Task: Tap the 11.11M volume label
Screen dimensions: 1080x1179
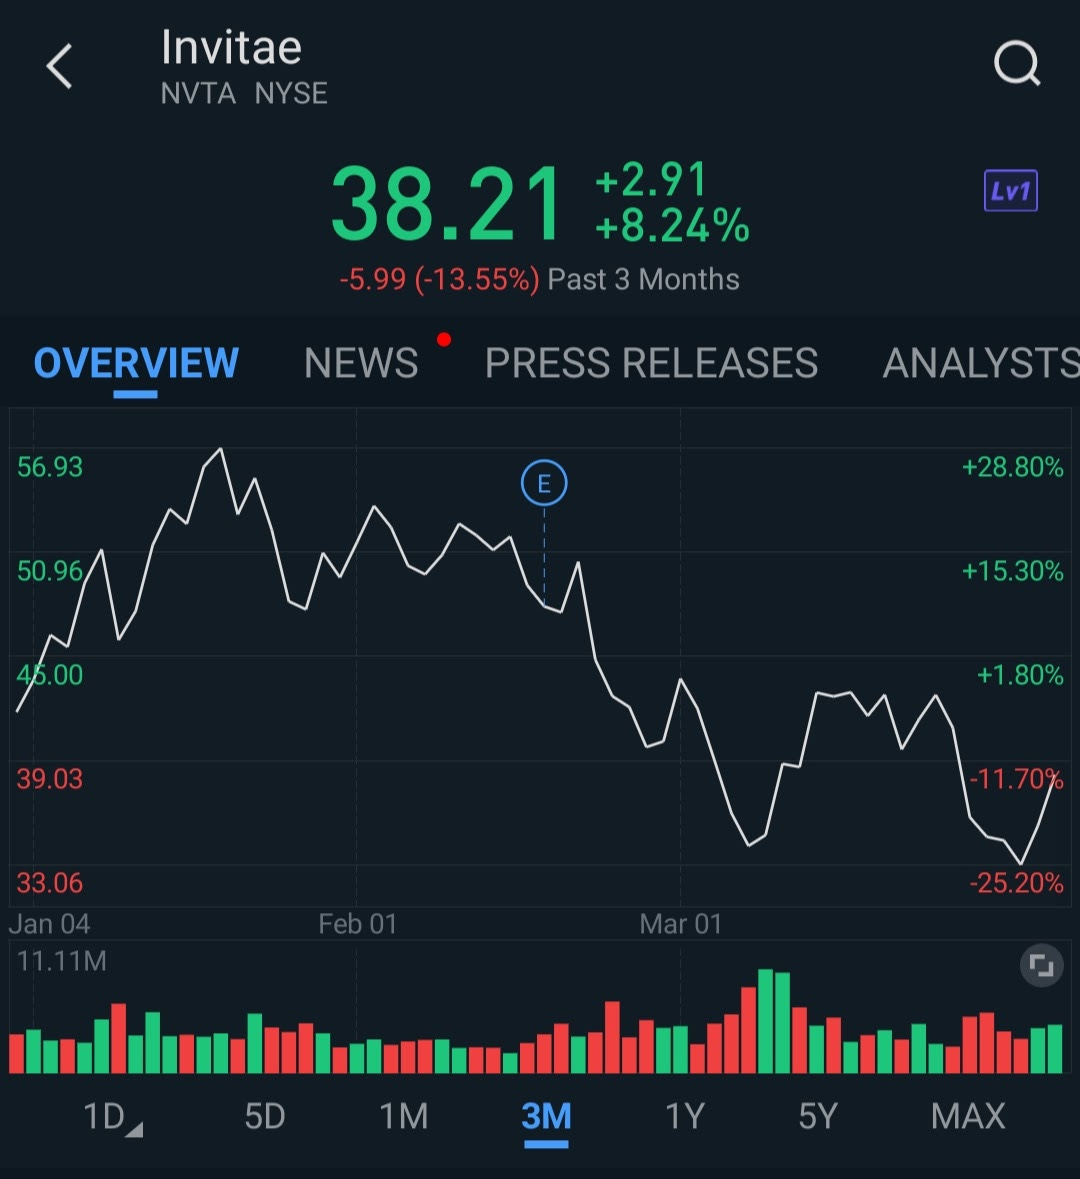Action: pyautogui.click(x=62, y=961)
